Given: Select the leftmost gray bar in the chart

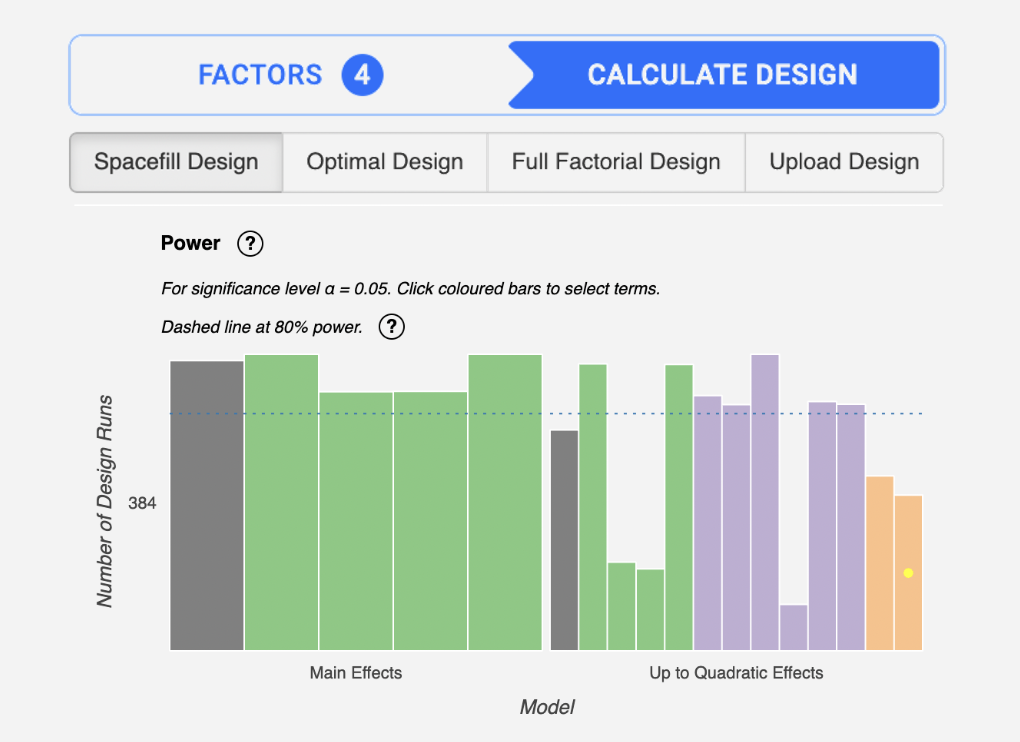Looking at the screenshot, I should coord(207,500).
